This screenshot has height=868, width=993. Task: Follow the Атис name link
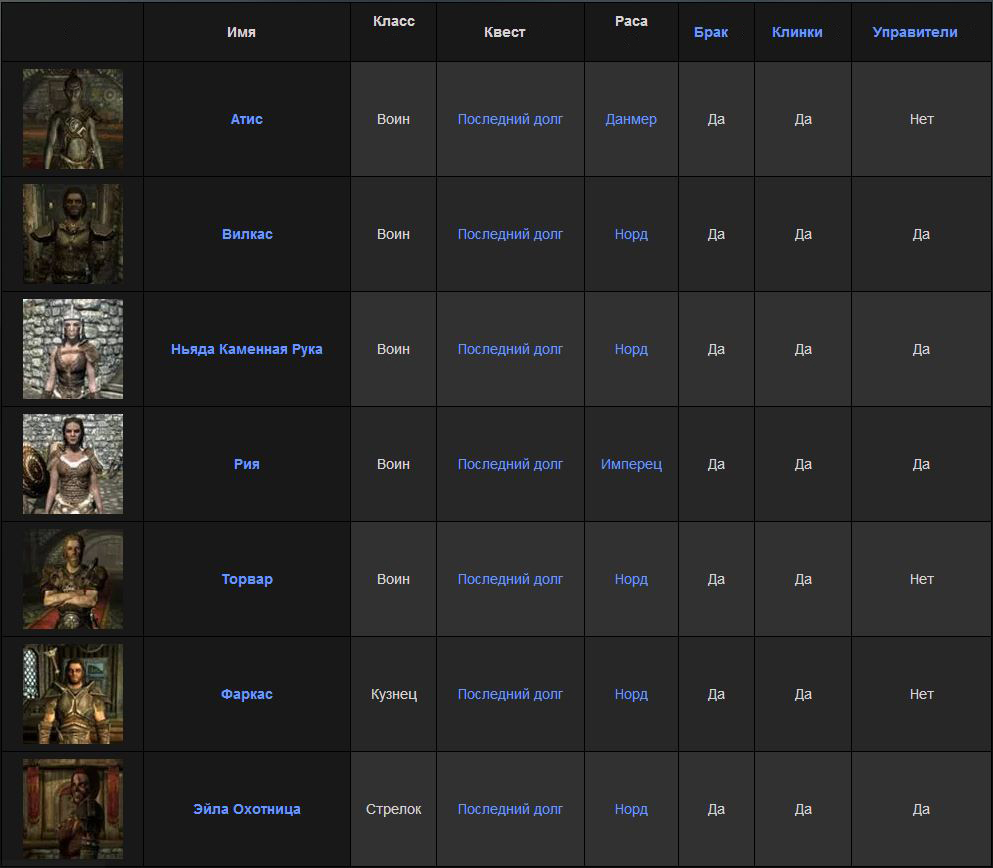pyautogui.click(x=246, y=119)
